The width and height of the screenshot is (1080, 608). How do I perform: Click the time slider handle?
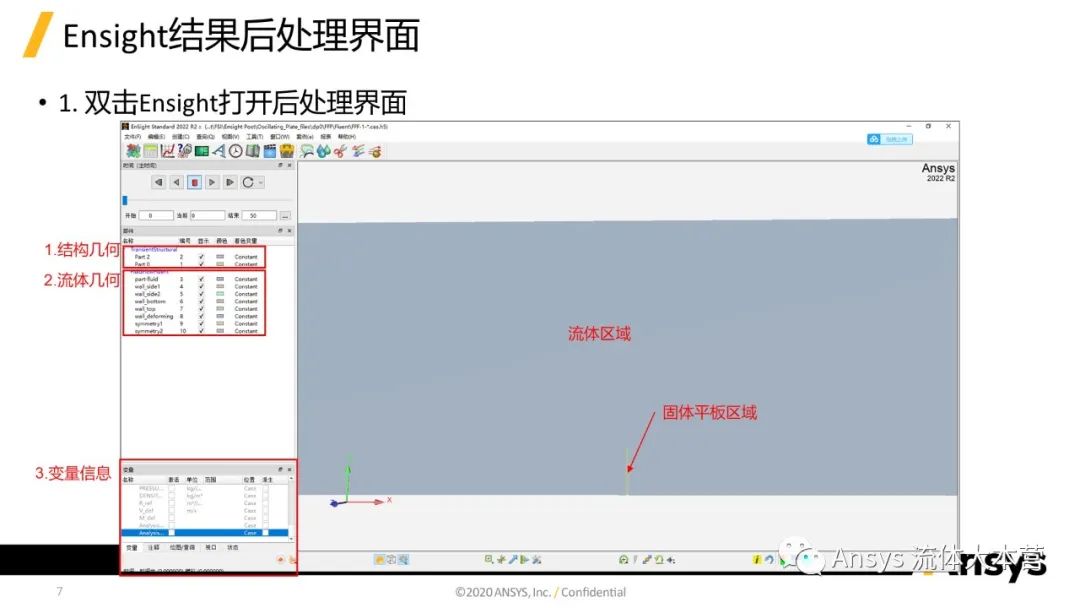tap(125, 200)
